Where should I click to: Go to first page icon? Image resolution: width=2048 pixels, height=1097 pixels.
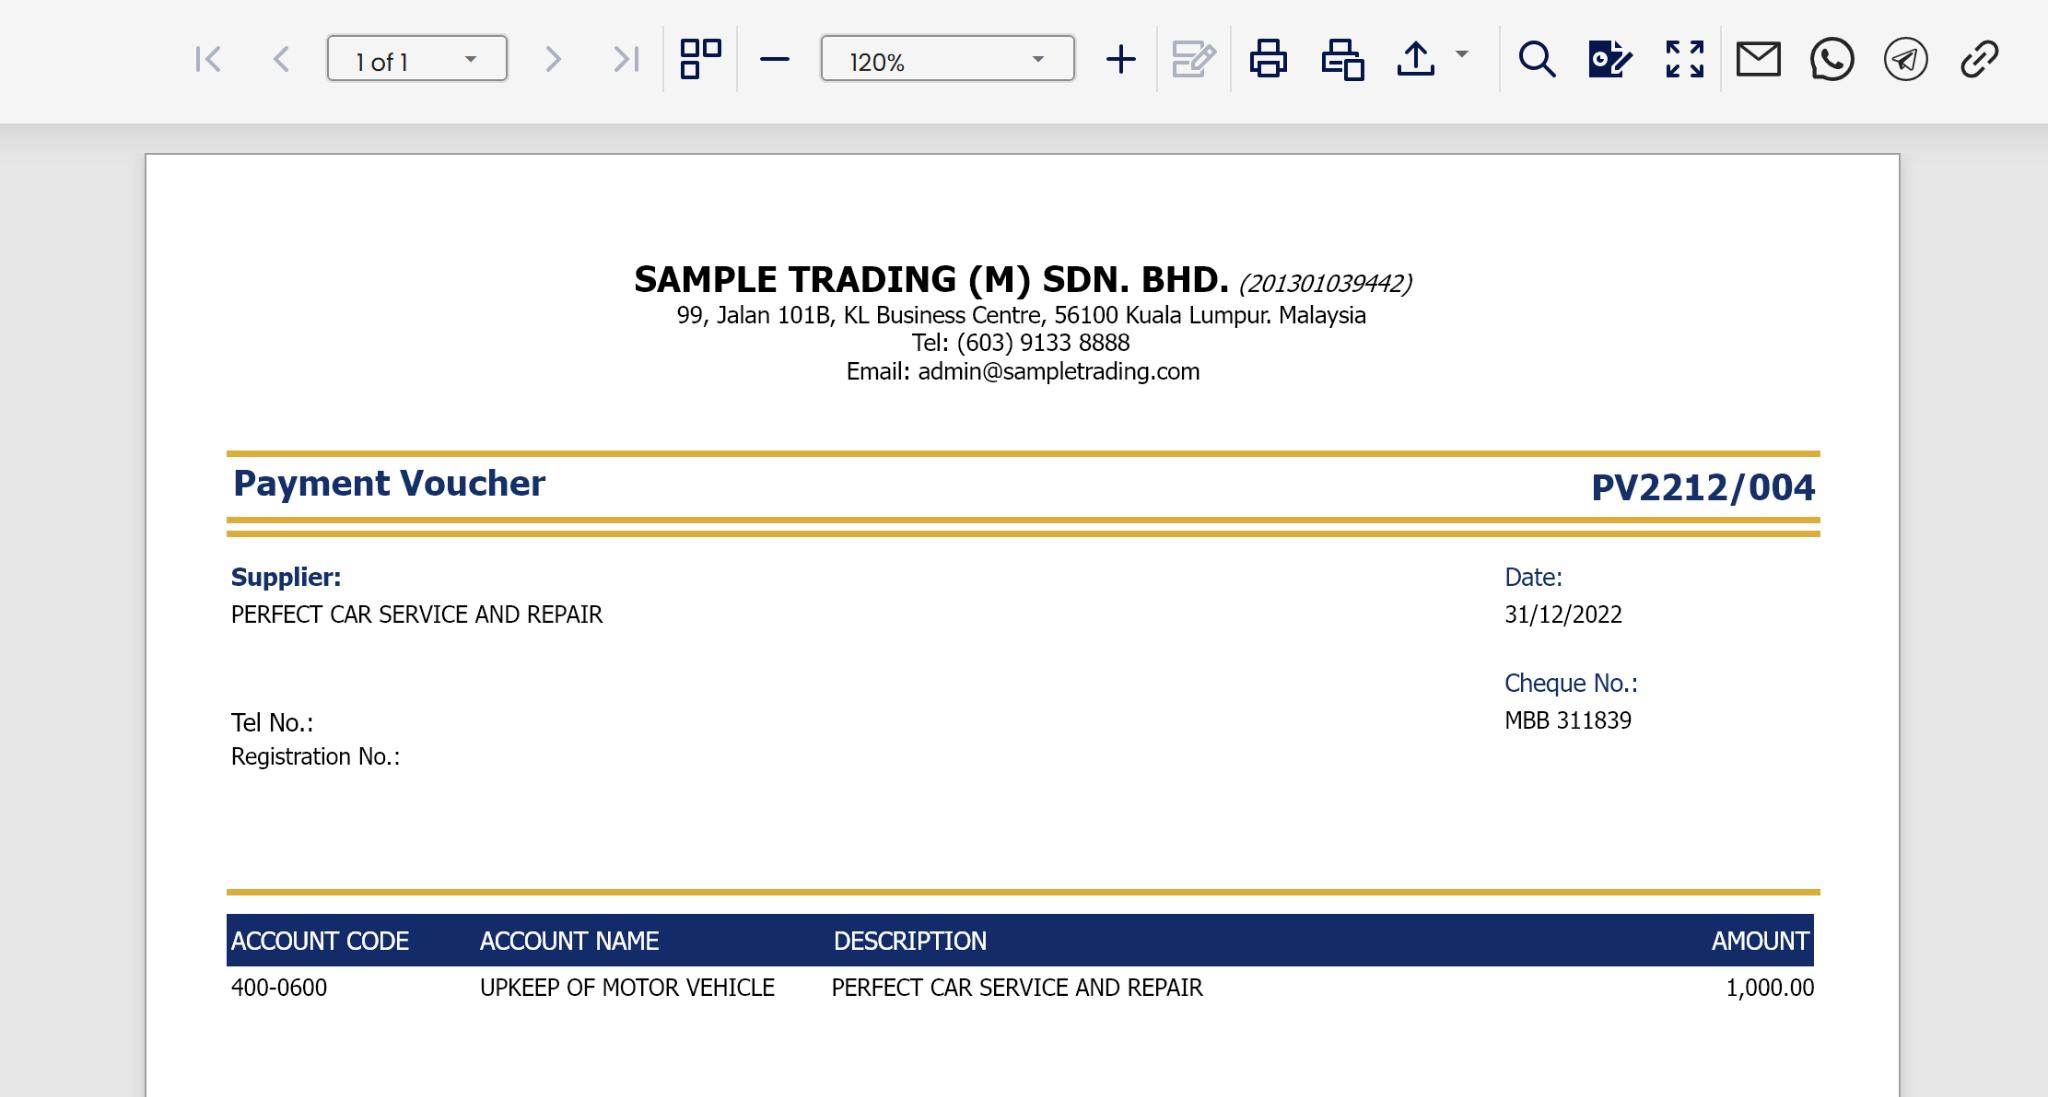(208, 60)
